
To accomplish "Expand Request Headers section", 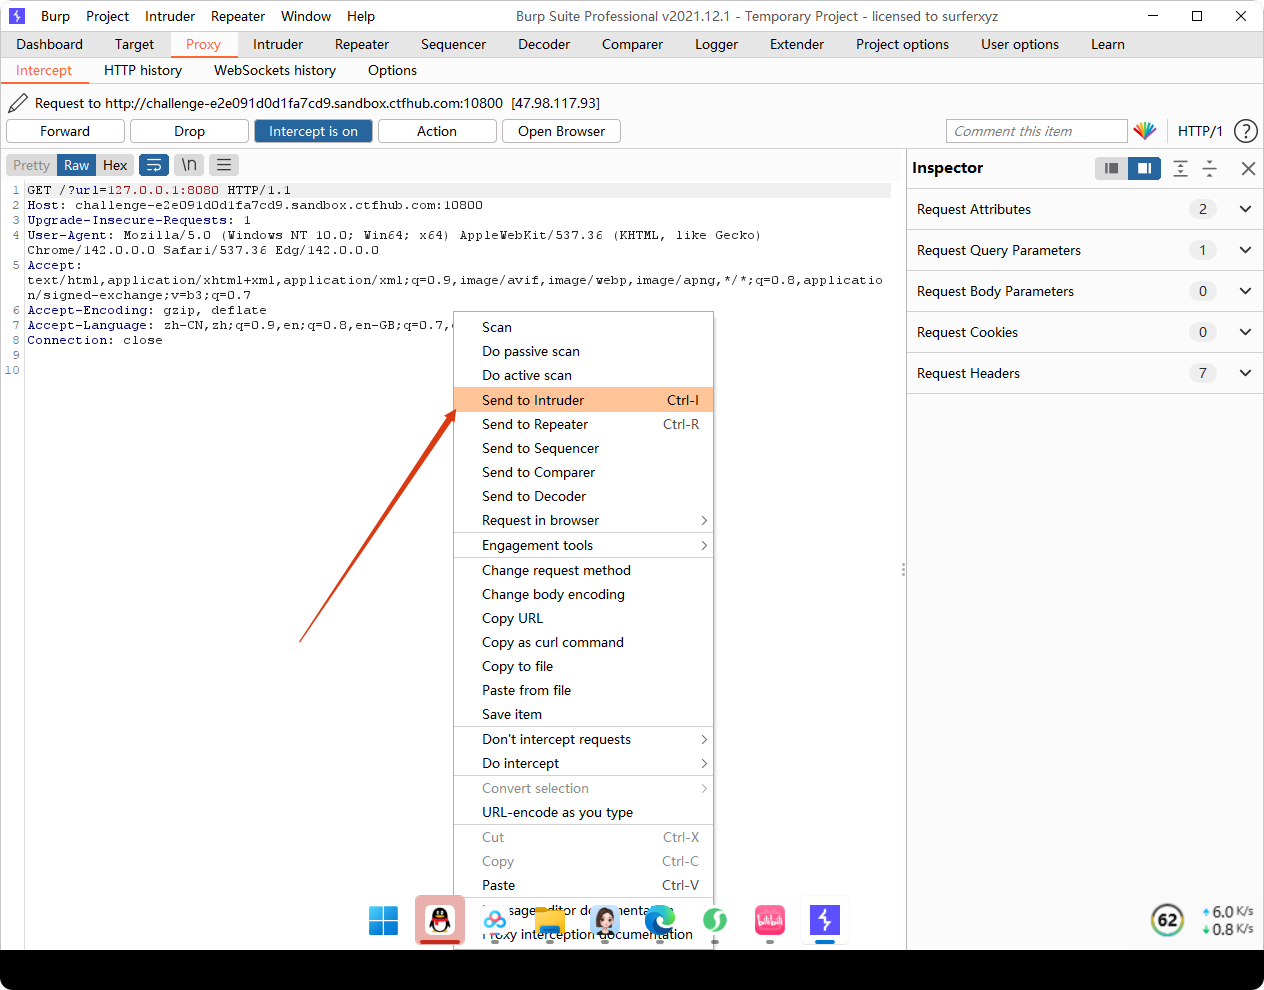I will (1085, 373).
